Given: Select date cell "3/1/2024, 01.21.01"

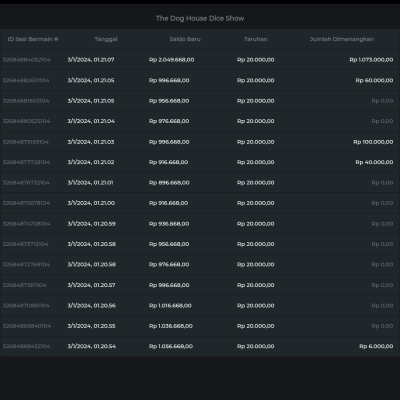Looking at the screenshot, I should 90,183.
